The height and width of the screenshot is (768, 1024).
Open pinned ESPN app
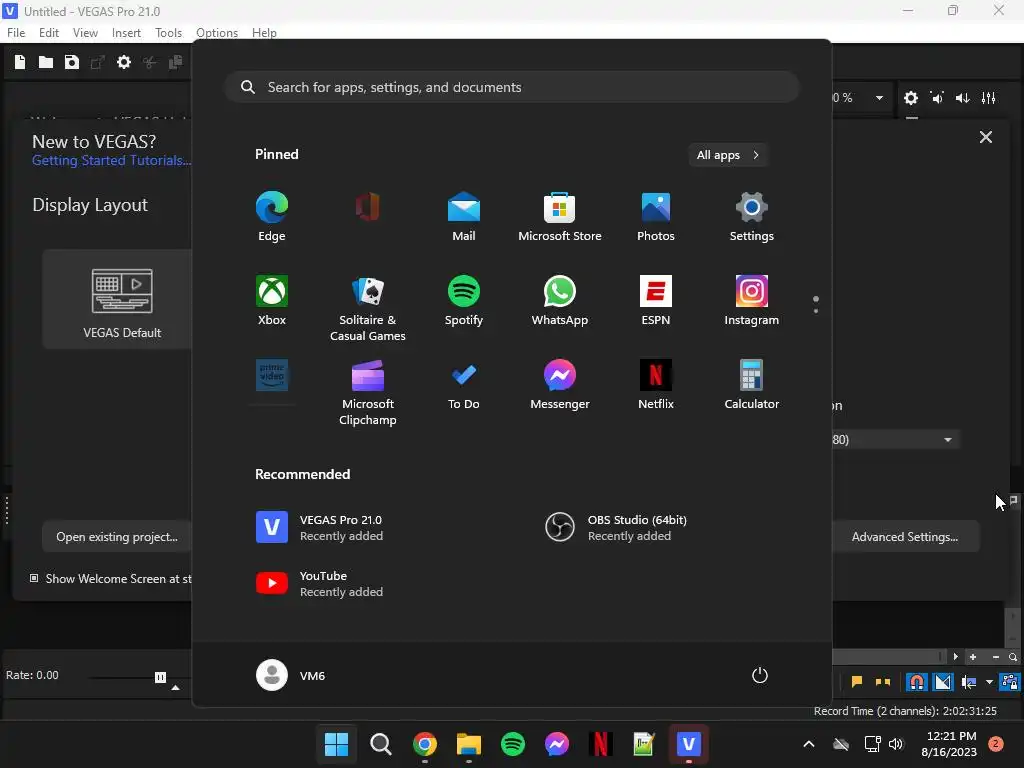[x=656, y=300]
